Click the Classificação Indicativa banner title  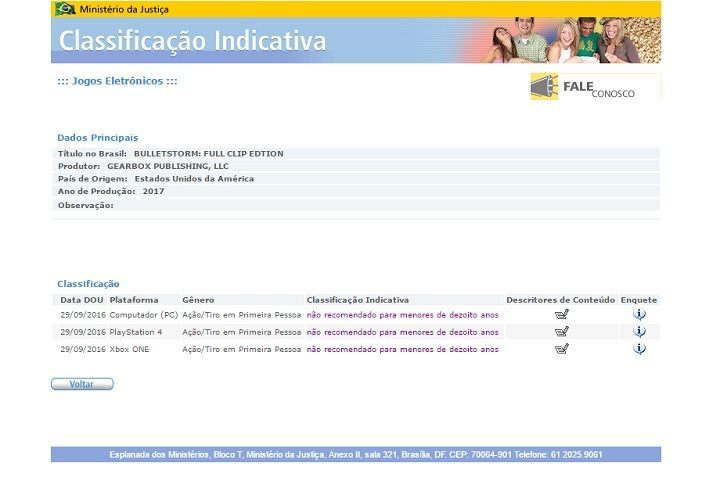(192, 42)
